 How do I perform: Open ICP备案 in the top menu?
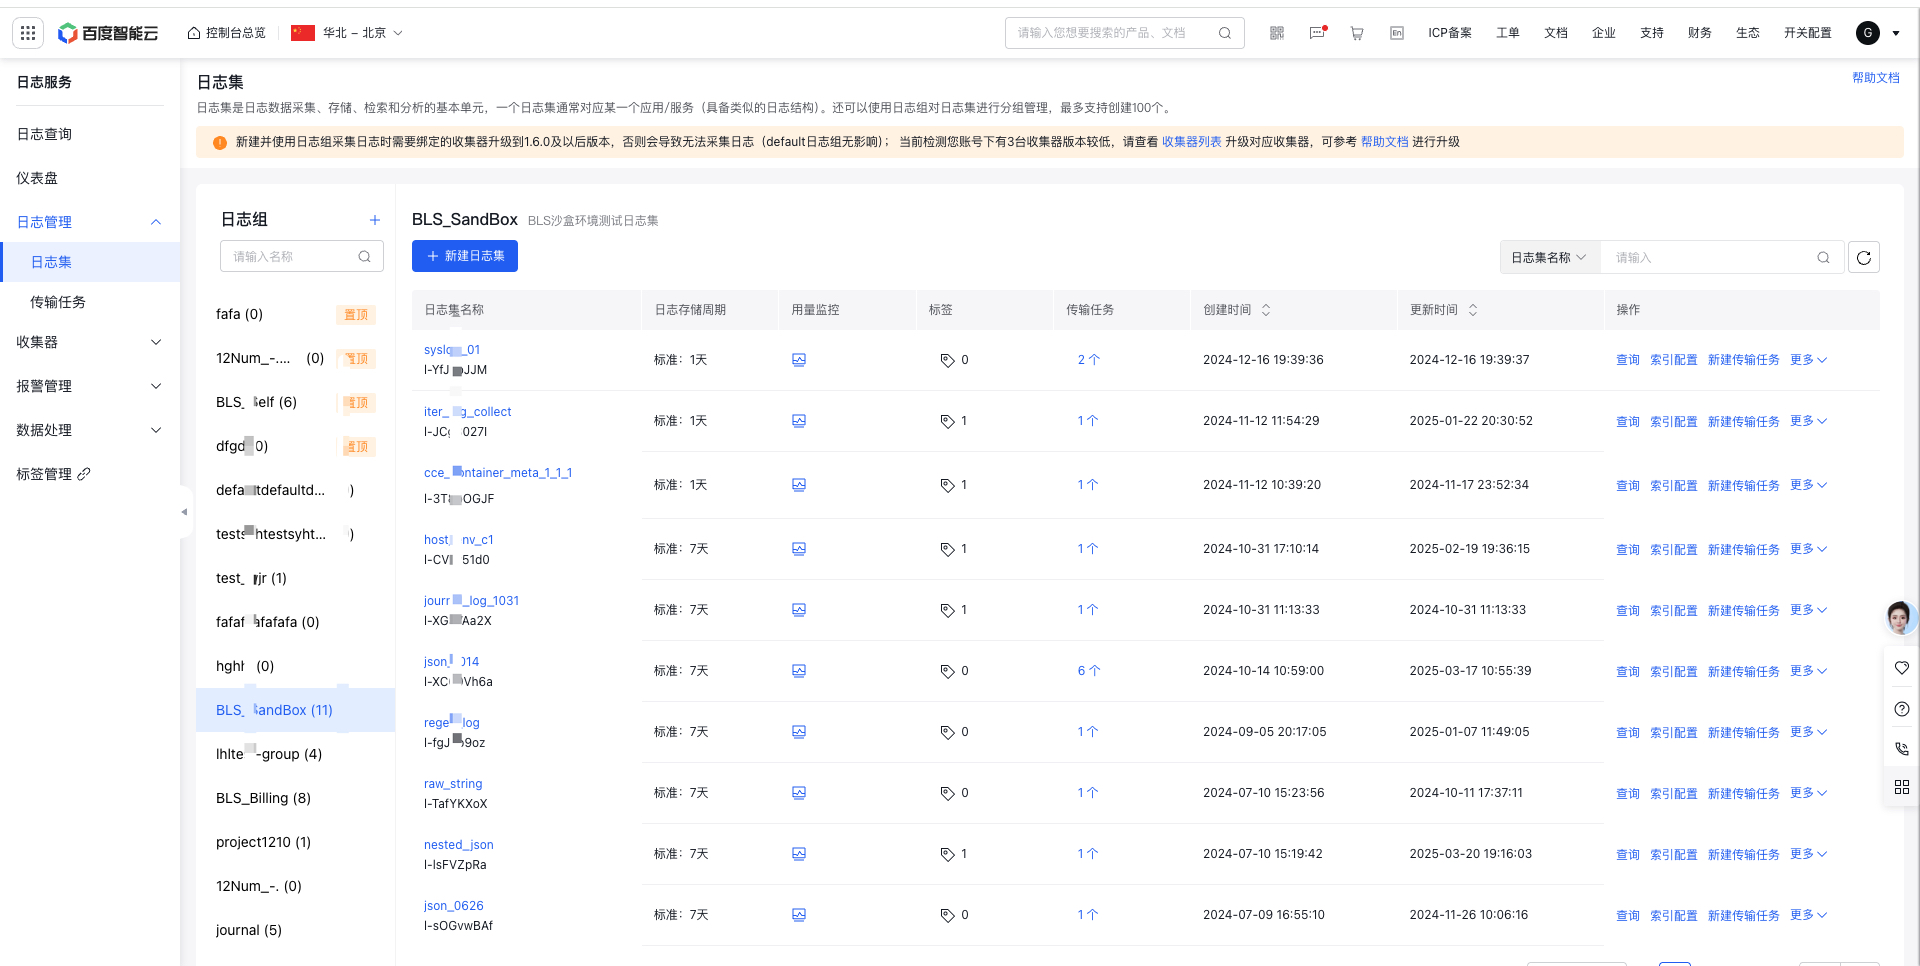(x=1450, y=33)
